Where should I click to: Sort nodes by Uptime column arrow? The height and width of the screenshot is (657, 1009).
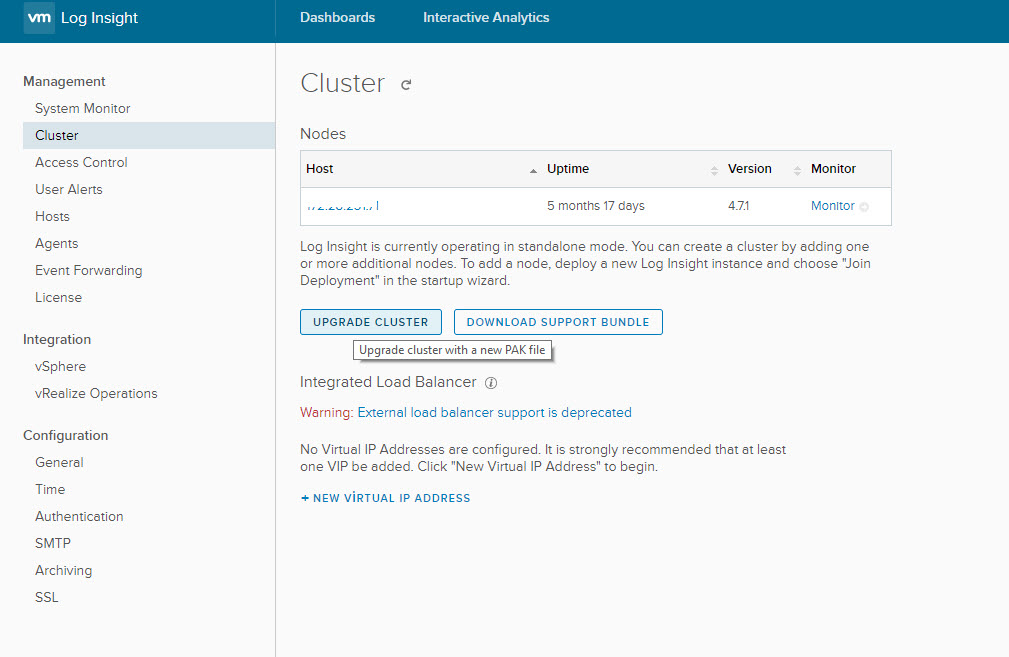(714, 170)
